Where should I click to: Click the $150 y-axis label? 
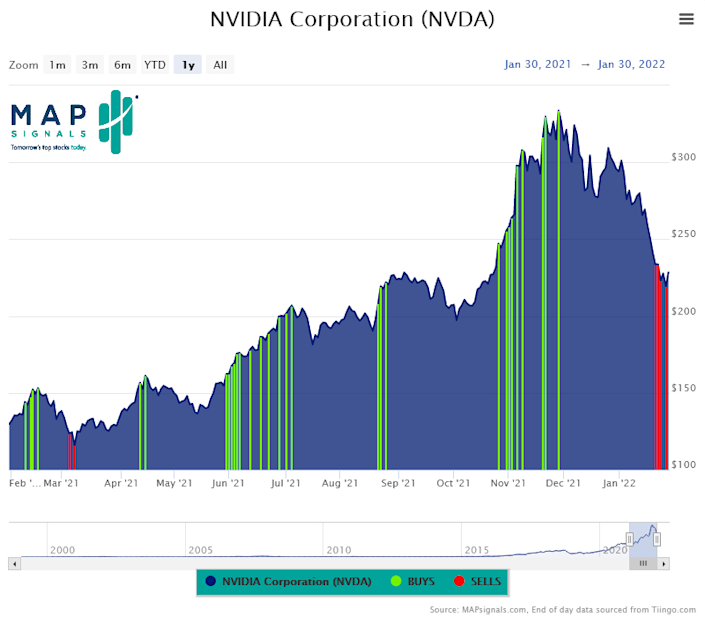point(683,388)
